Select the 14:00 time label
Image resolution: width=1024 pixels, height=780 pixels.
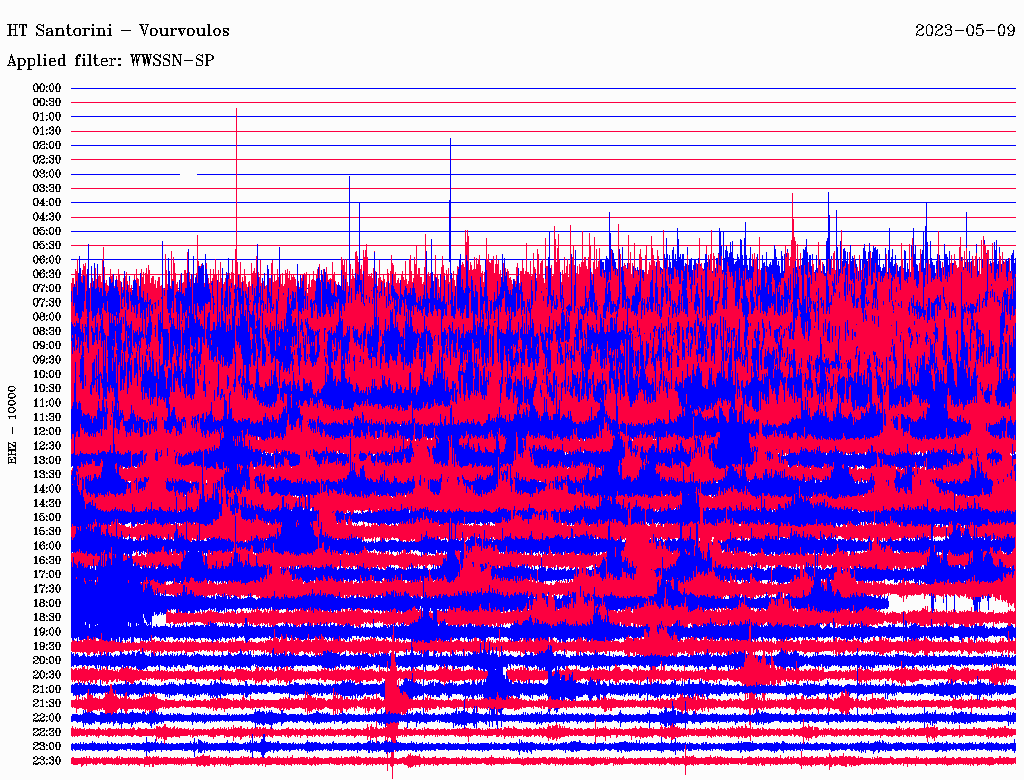(47, 488)
